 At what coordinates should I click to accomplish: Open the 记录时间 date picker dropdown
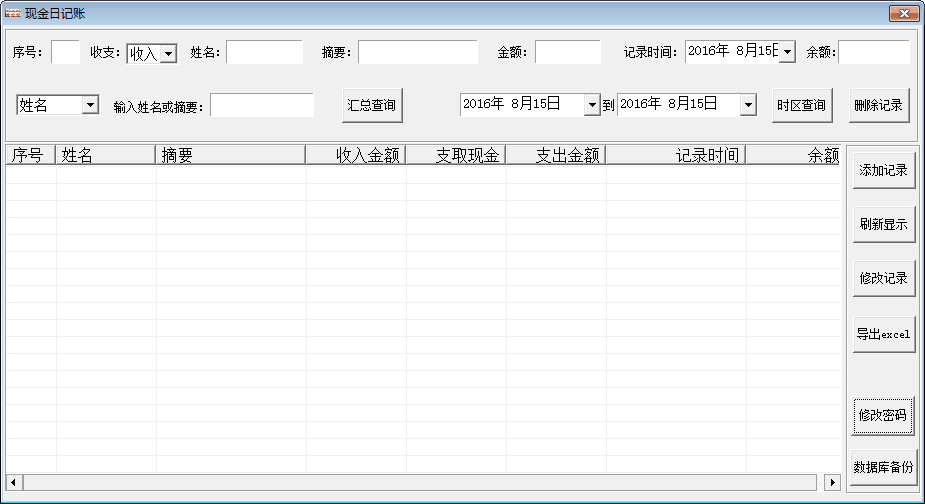point(787,52)
